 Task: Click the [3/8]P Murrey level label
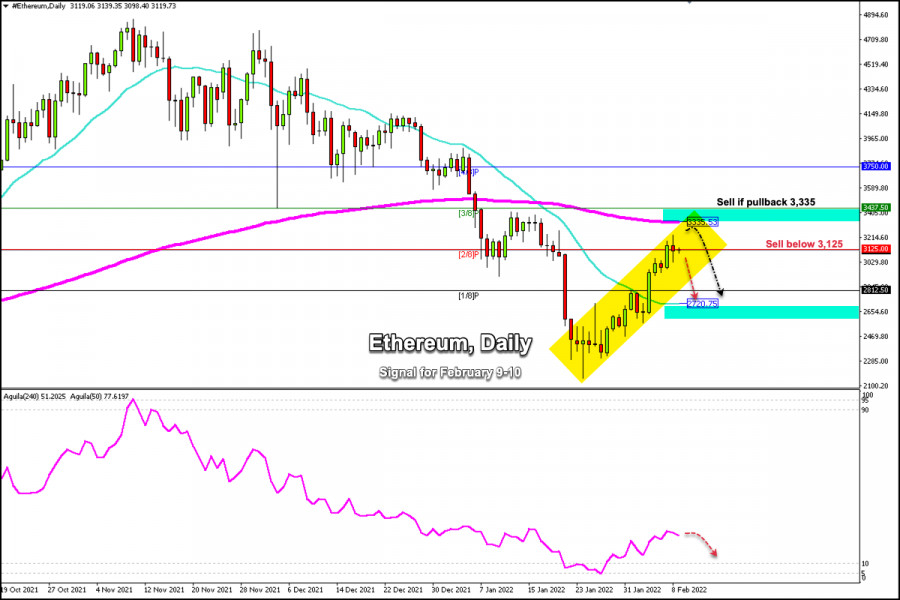[x=468, y=213]
